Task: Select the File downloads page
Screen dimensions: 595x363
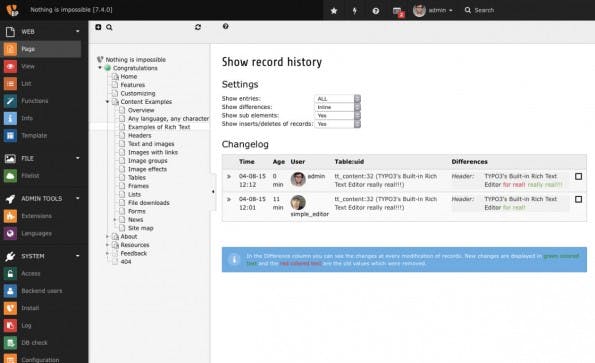Action: click(x=148, y=203)
